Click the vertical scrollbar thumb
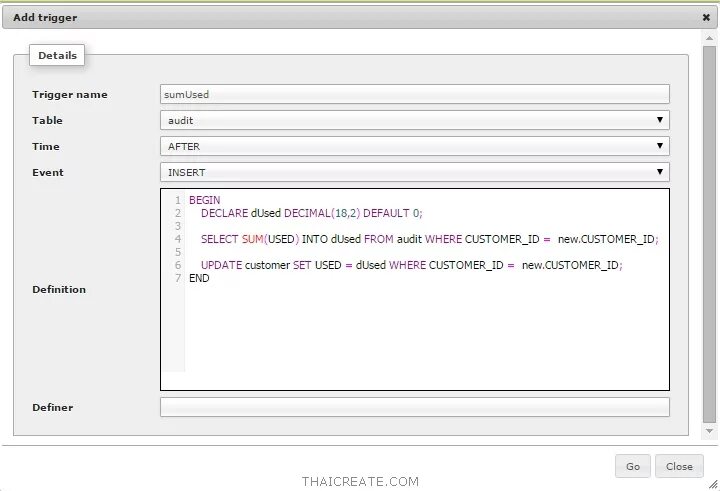 709,234
